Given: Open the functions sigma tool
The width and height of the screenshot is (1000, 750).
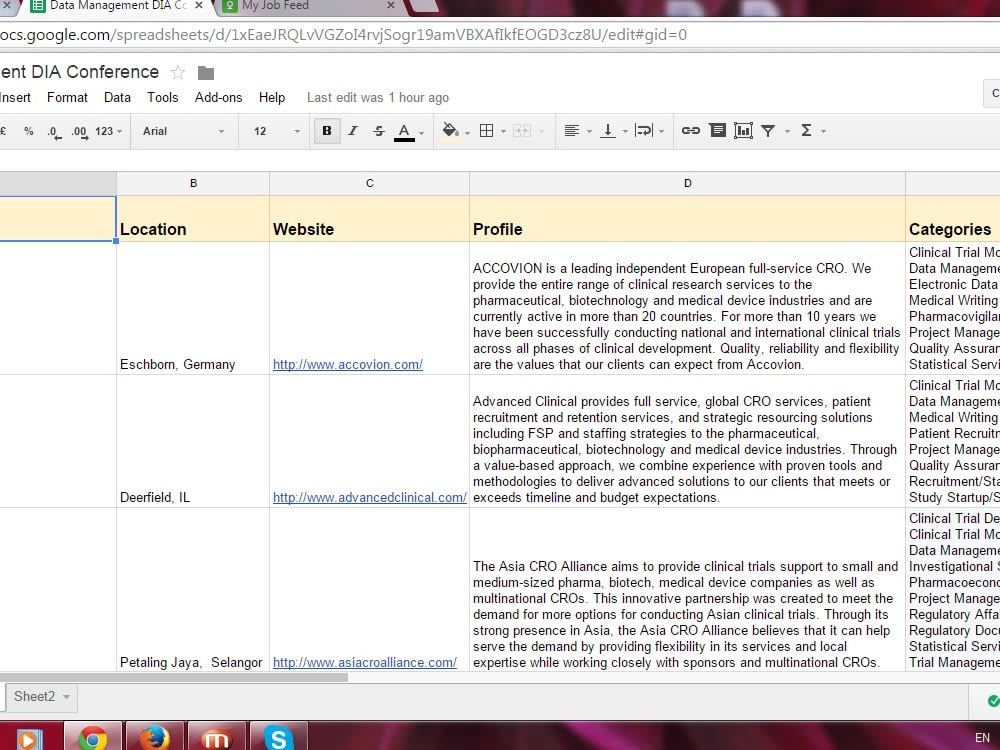Looking at the screenshot, I should click(x=806, y=131).
